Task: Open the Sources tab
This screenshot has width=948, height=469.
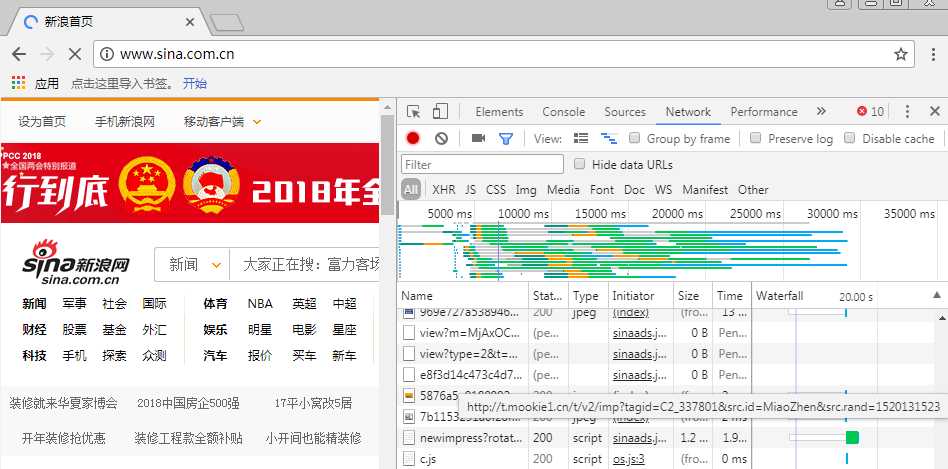Action: [625, 112]
